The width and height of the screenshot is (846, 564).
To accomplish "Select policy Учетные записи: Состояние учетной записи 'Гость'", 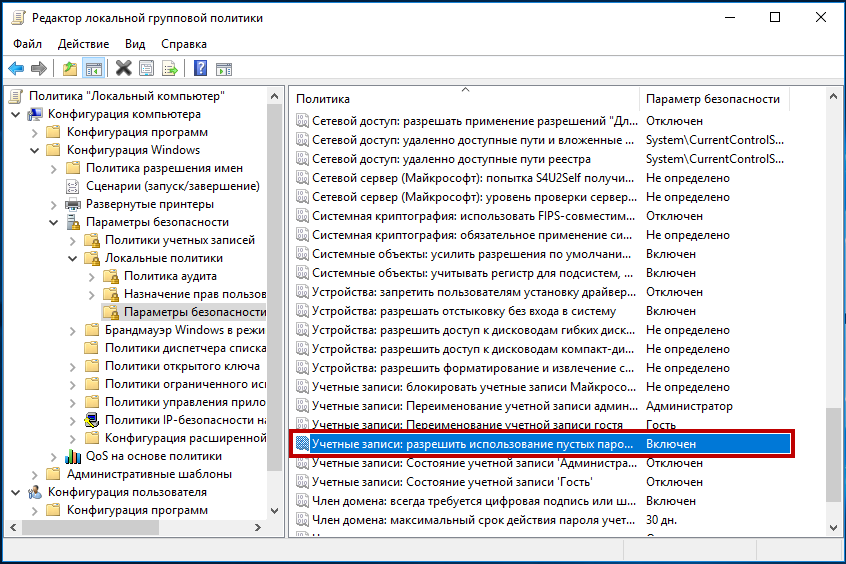I will (x=468, y=482).
